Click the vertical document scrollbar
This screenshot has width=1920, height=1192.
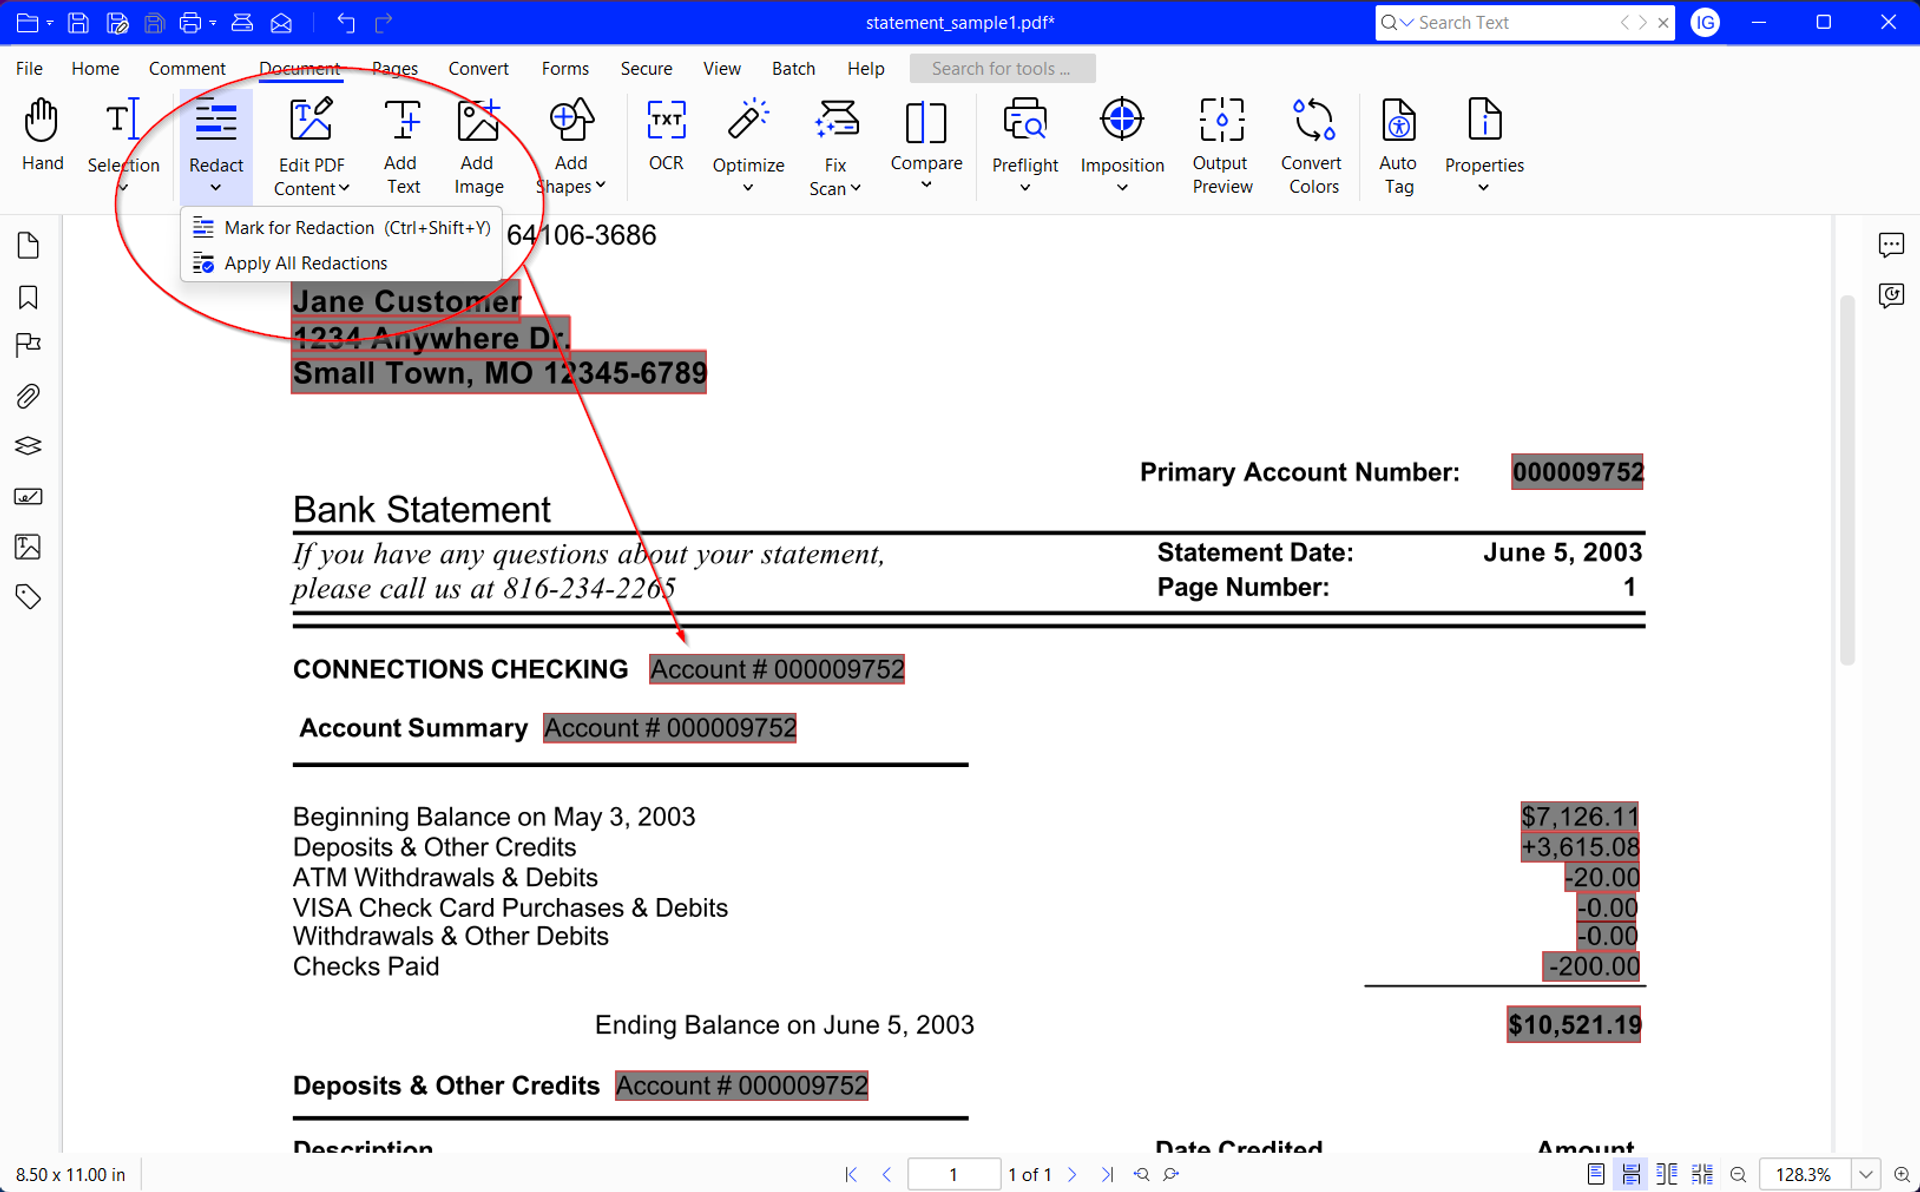pos(1847,480)
